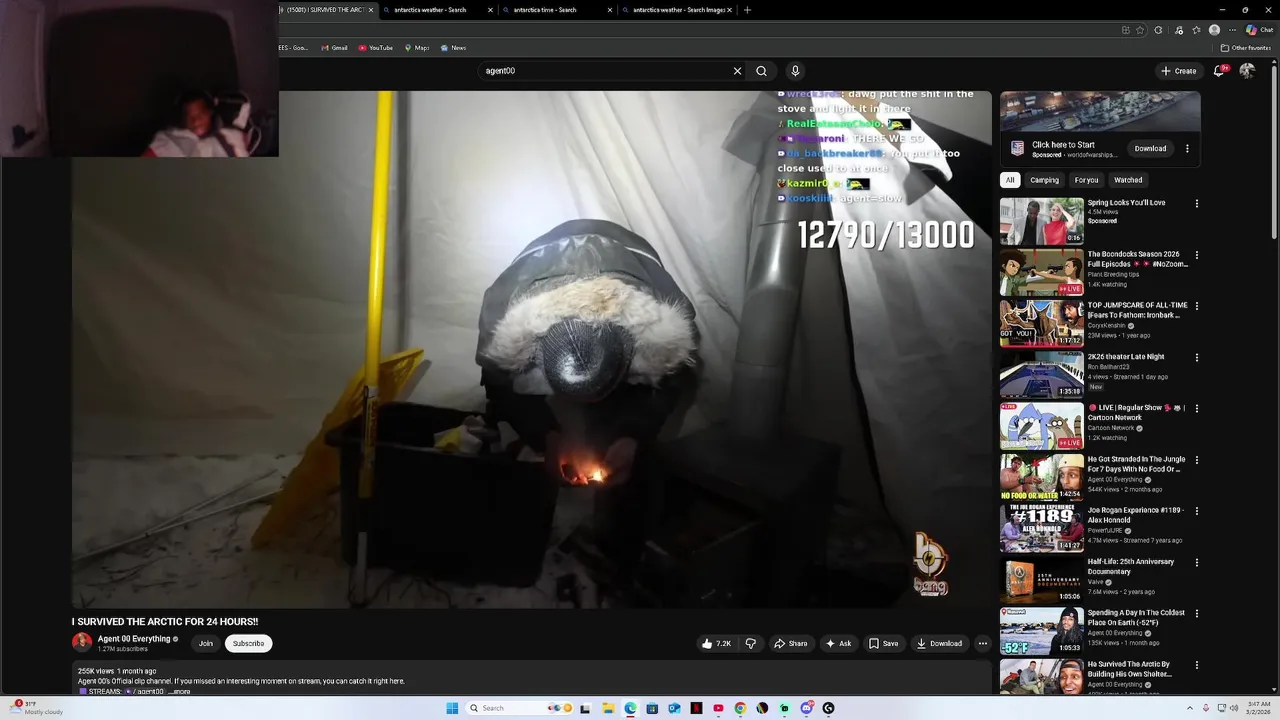Image resolution: width=1280 pixels, height=720 pixels.
Task: Select the For you filter chip
Action: [x=1086, y=180]
